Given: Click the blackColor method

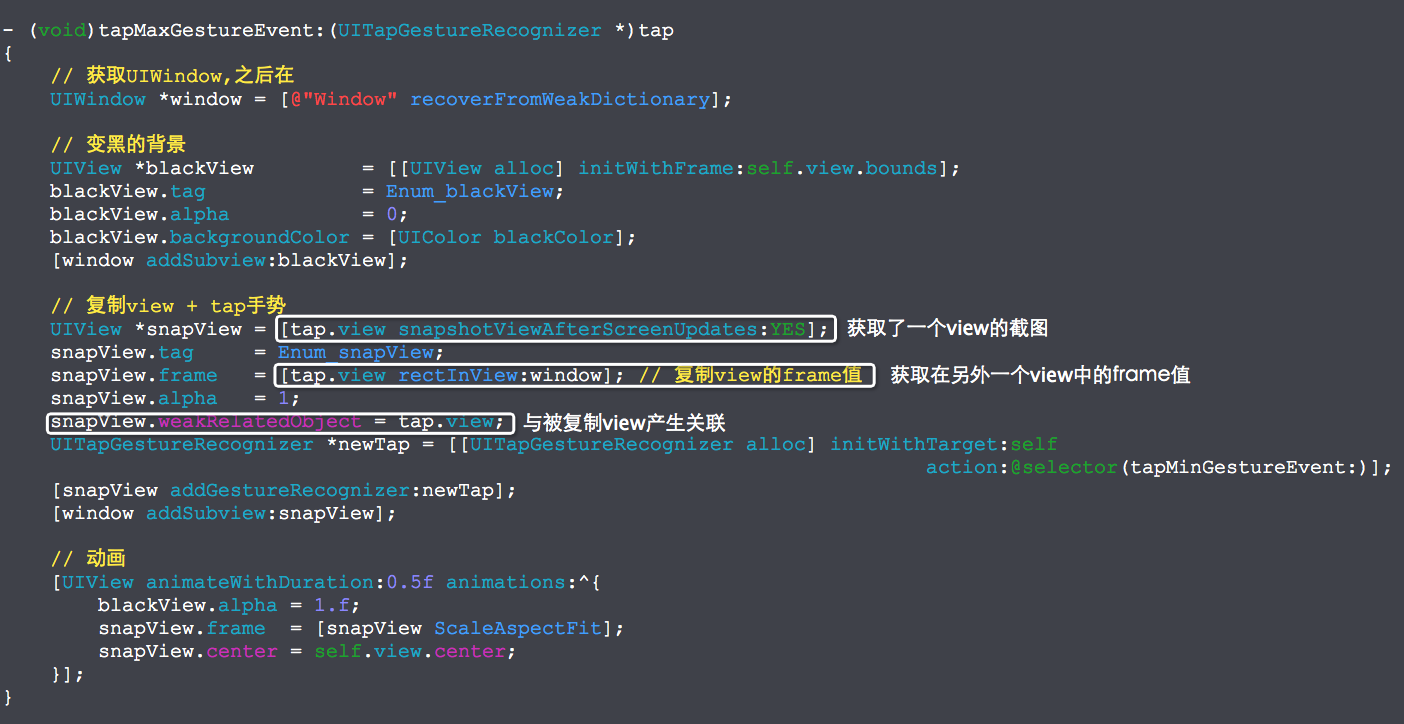Looking at the screenshot, I should pyautogui.click(x=553, y=237).
